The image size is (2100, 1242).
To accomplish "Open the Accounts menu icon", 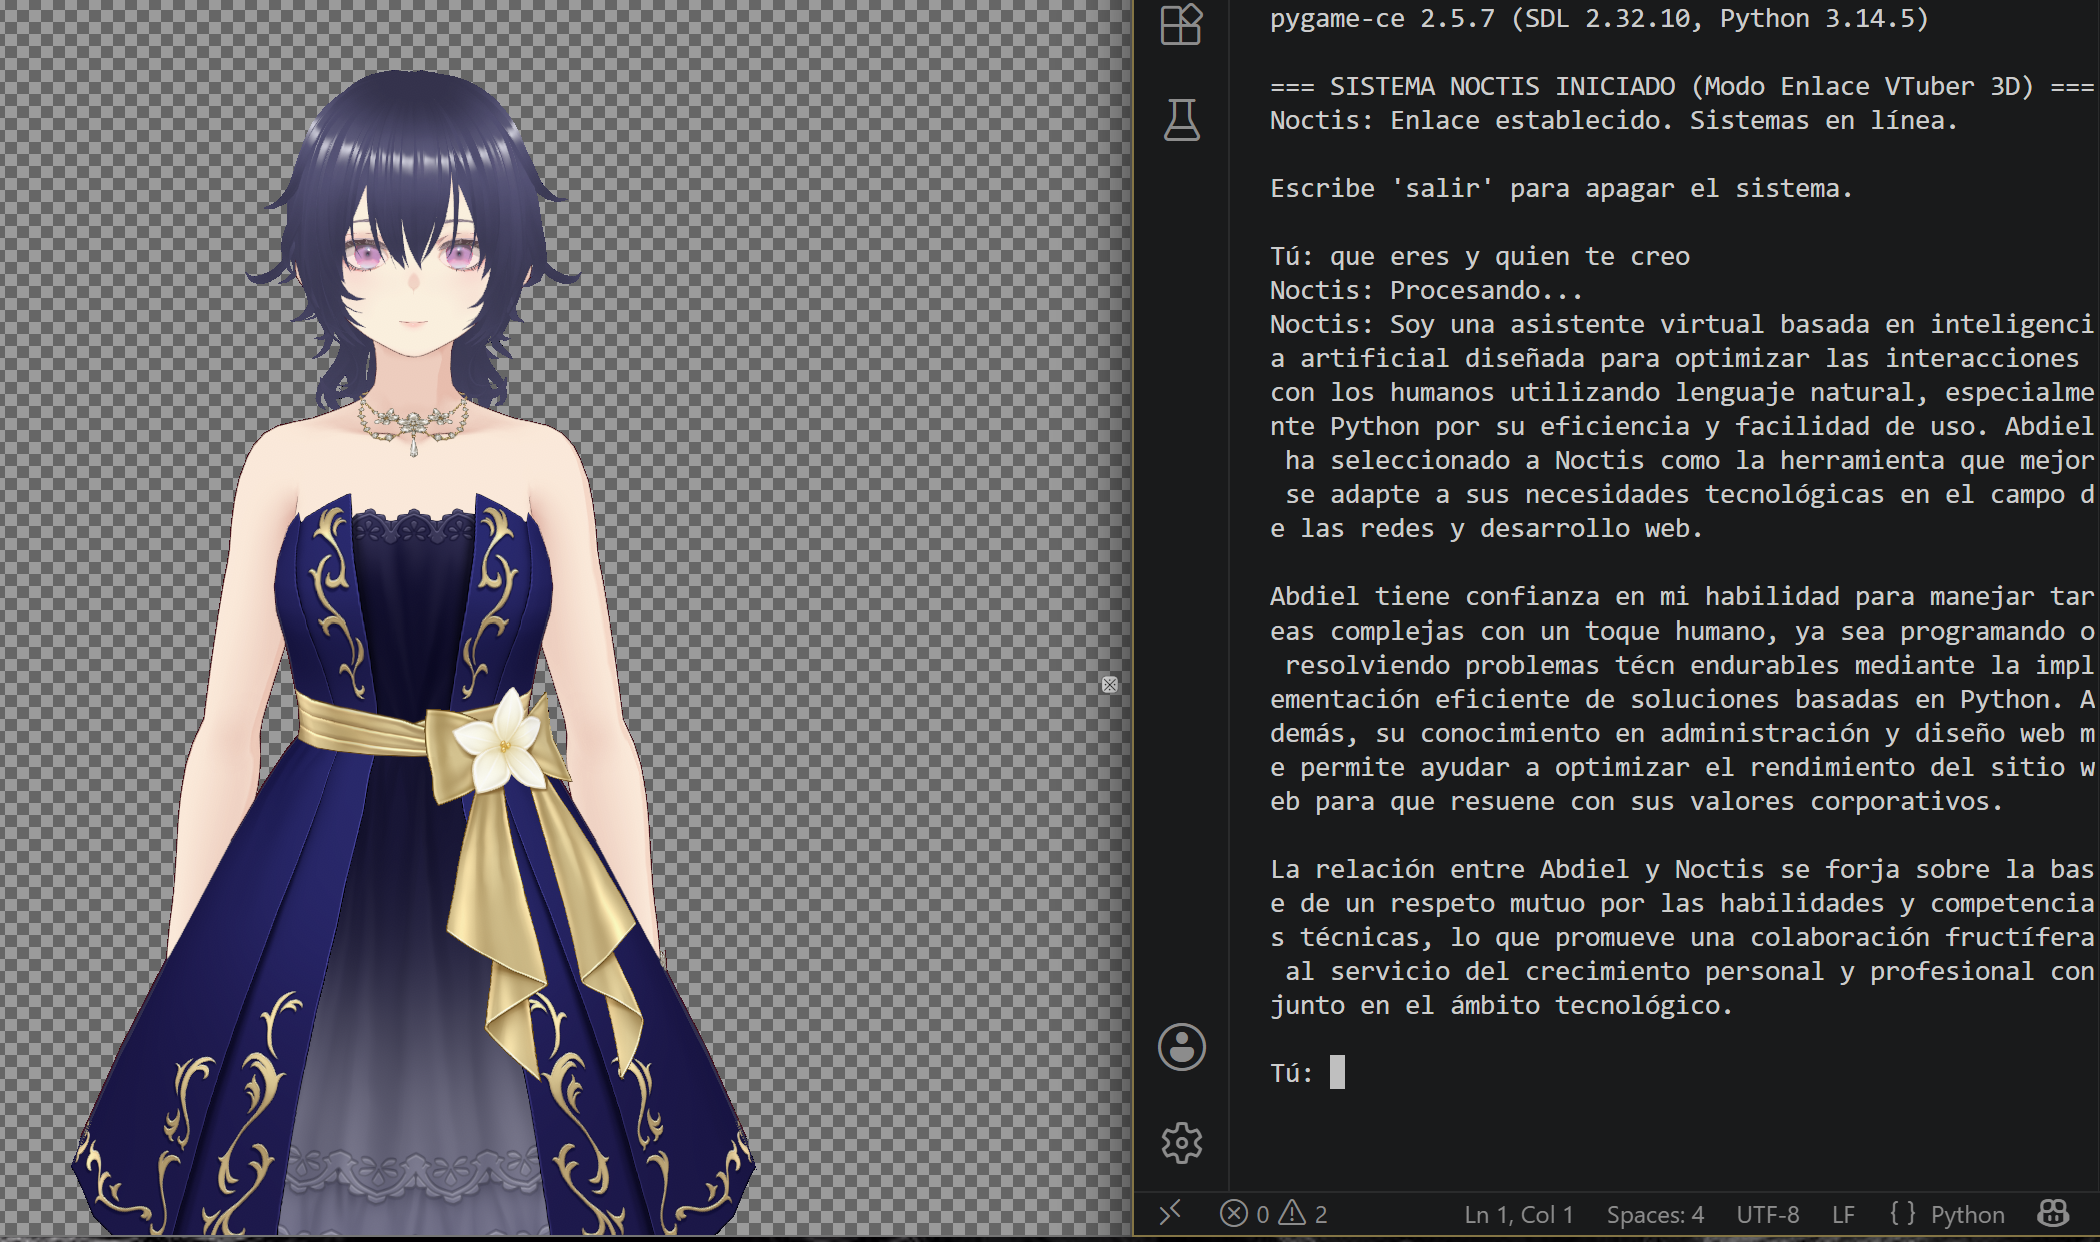I will (x=1181, y=1047).
